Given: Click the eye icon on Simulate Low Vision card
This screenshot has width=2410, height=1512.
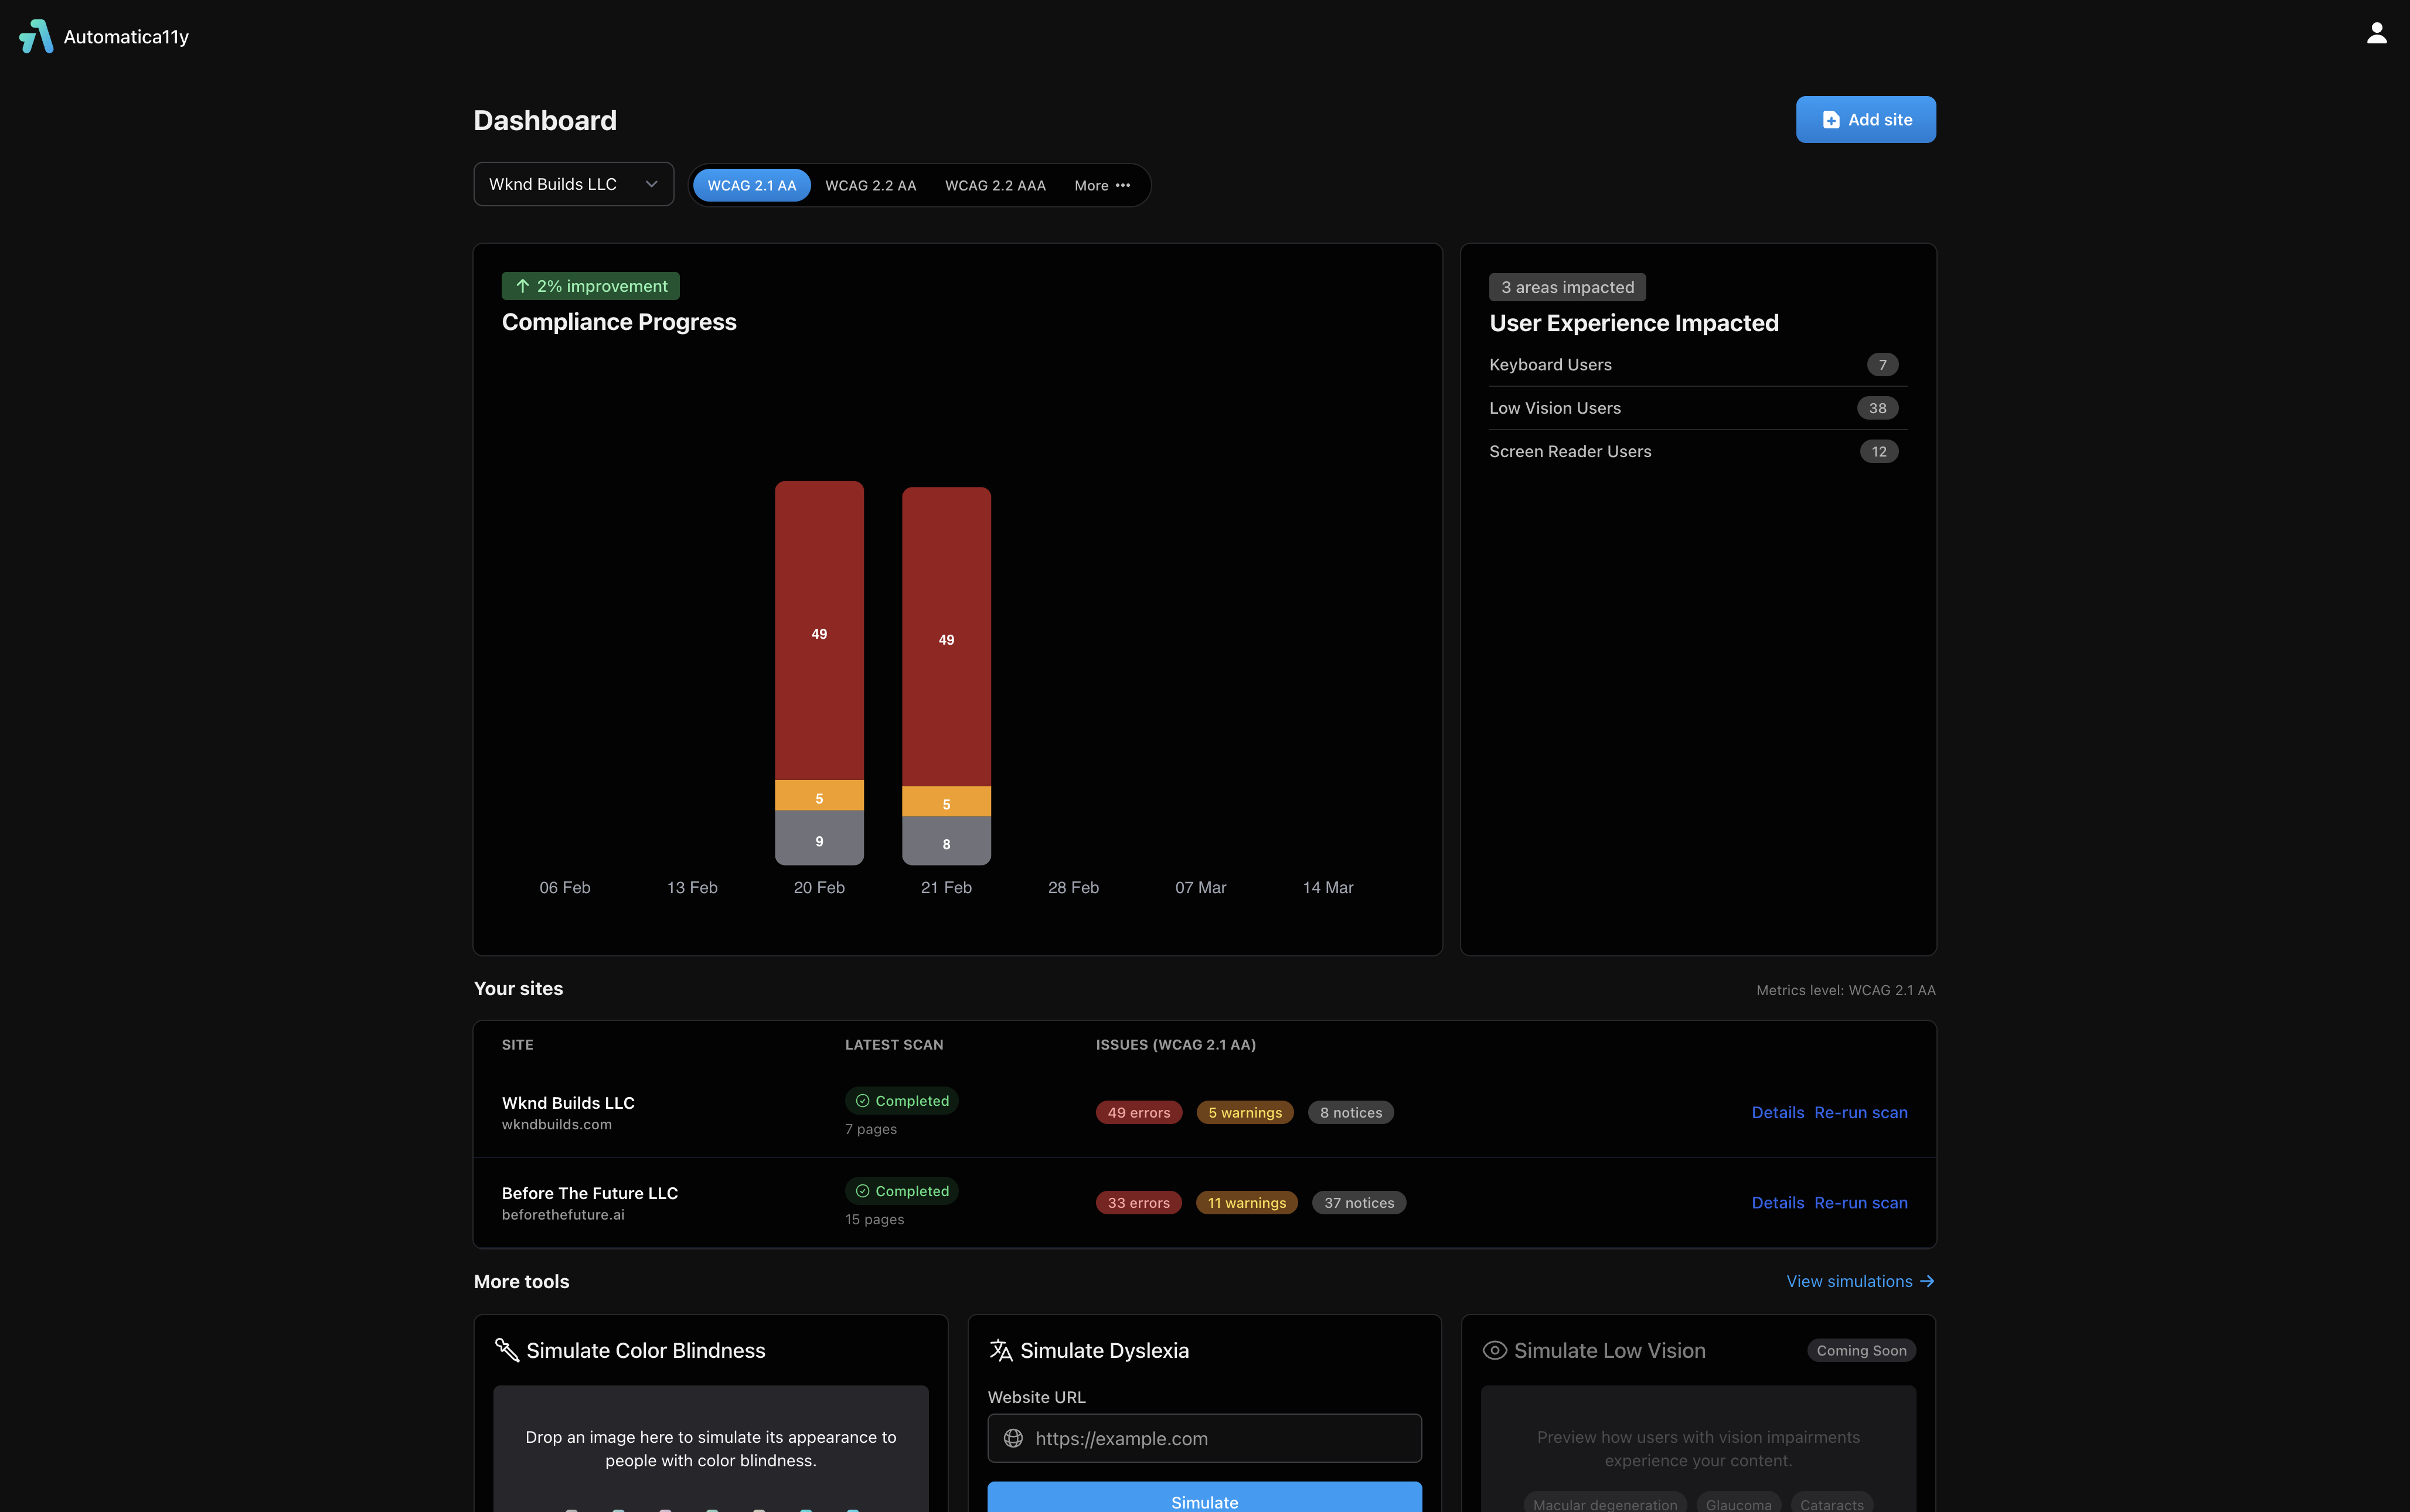Looking at the screenshot, I should 1494,1350.
